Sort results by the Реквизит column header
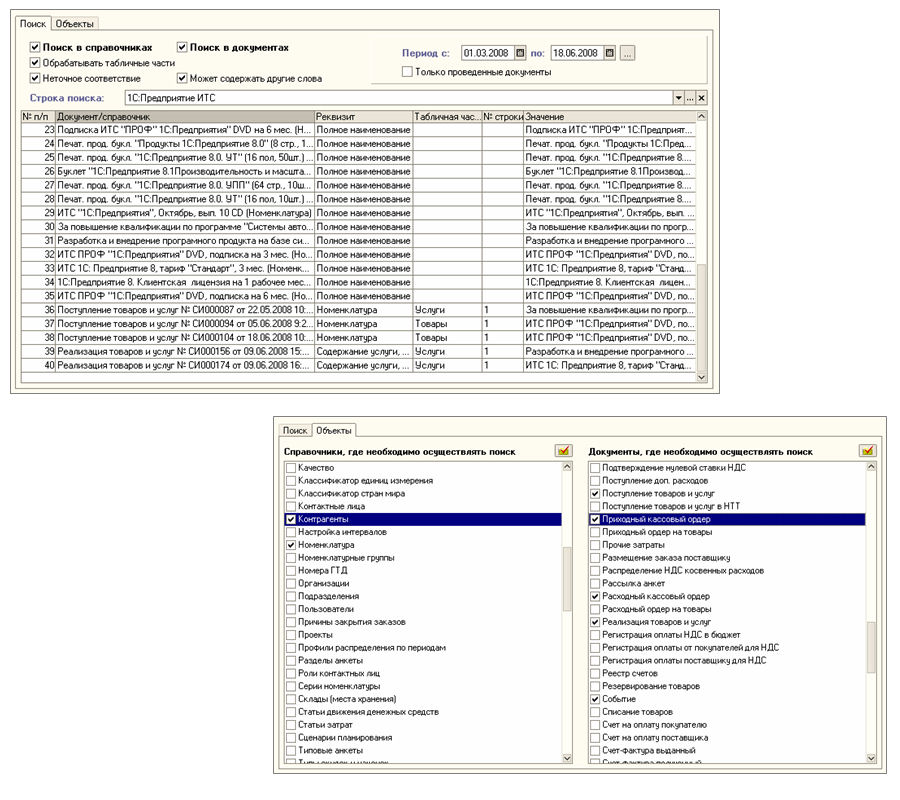The image size is (900, 800). click(363, 116)
